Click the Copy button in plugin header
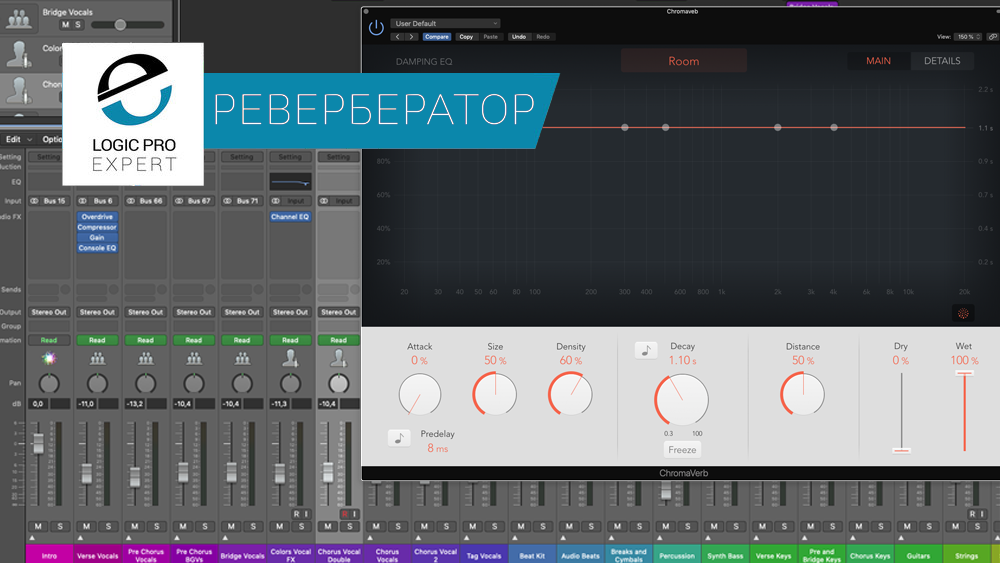This screenshot has width=1000, height=563. pyautogui.click(x=466, y=37)
